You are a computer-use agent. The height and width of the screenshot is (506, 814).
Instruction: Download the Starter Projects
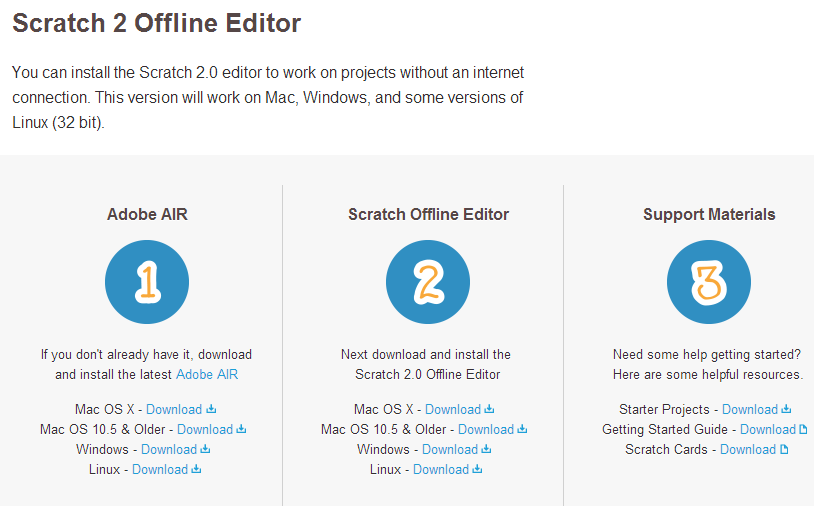coord(749,409)
